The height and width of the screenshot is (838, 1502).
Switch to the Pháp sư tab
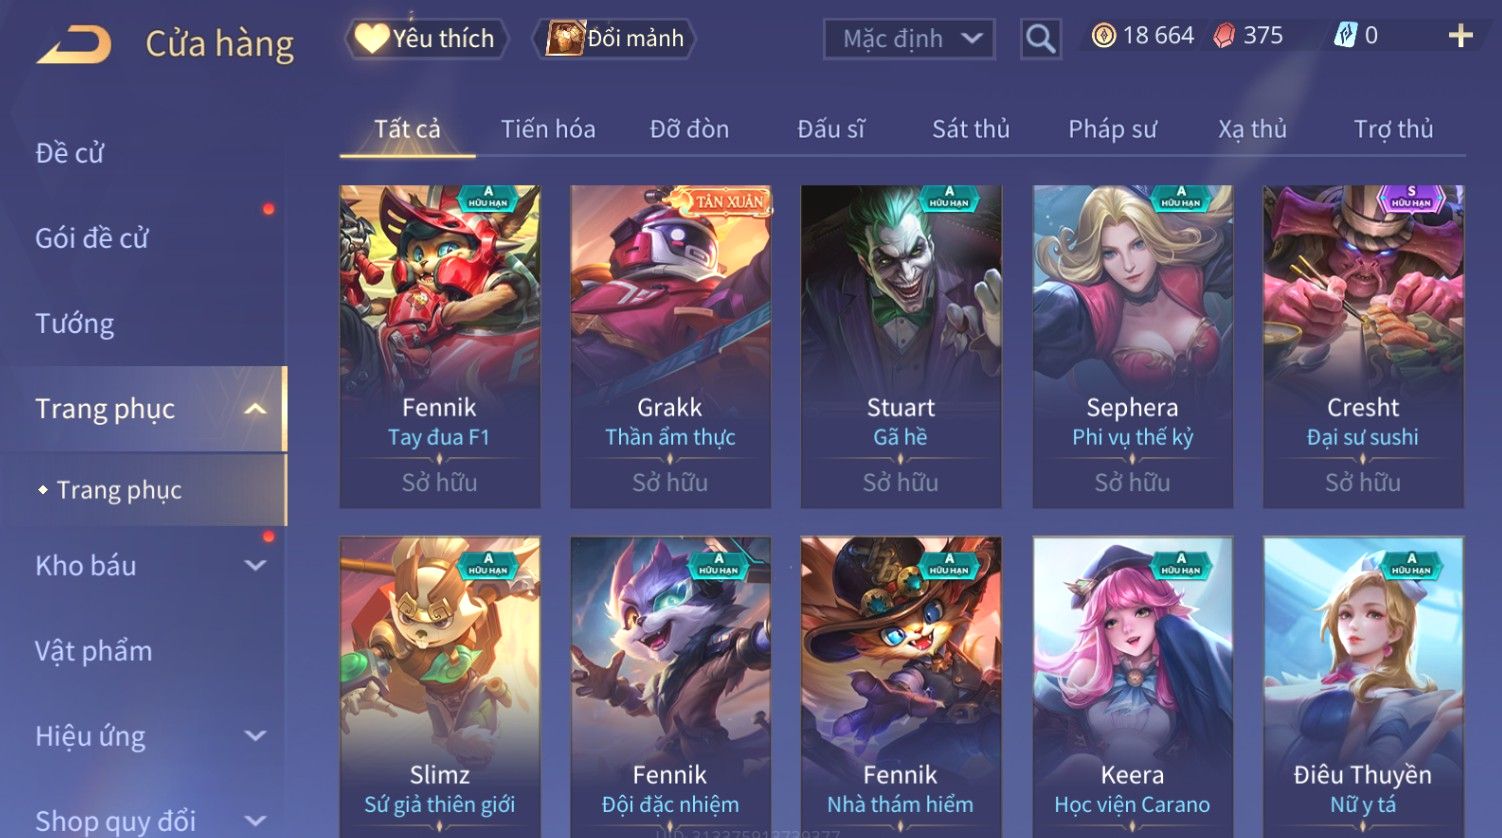[x=1112, y=129]
